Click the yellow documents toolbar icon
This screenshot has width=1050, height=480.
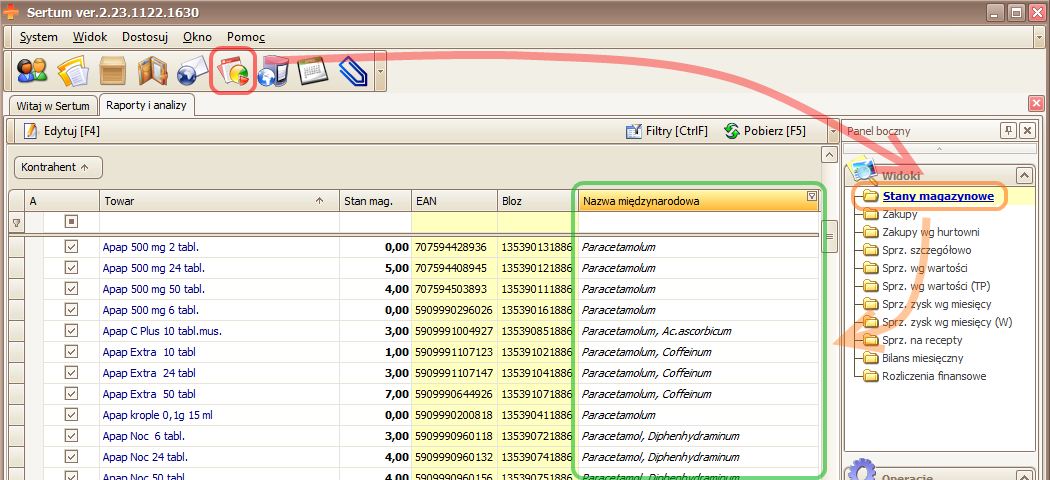(x=72, y=73)
